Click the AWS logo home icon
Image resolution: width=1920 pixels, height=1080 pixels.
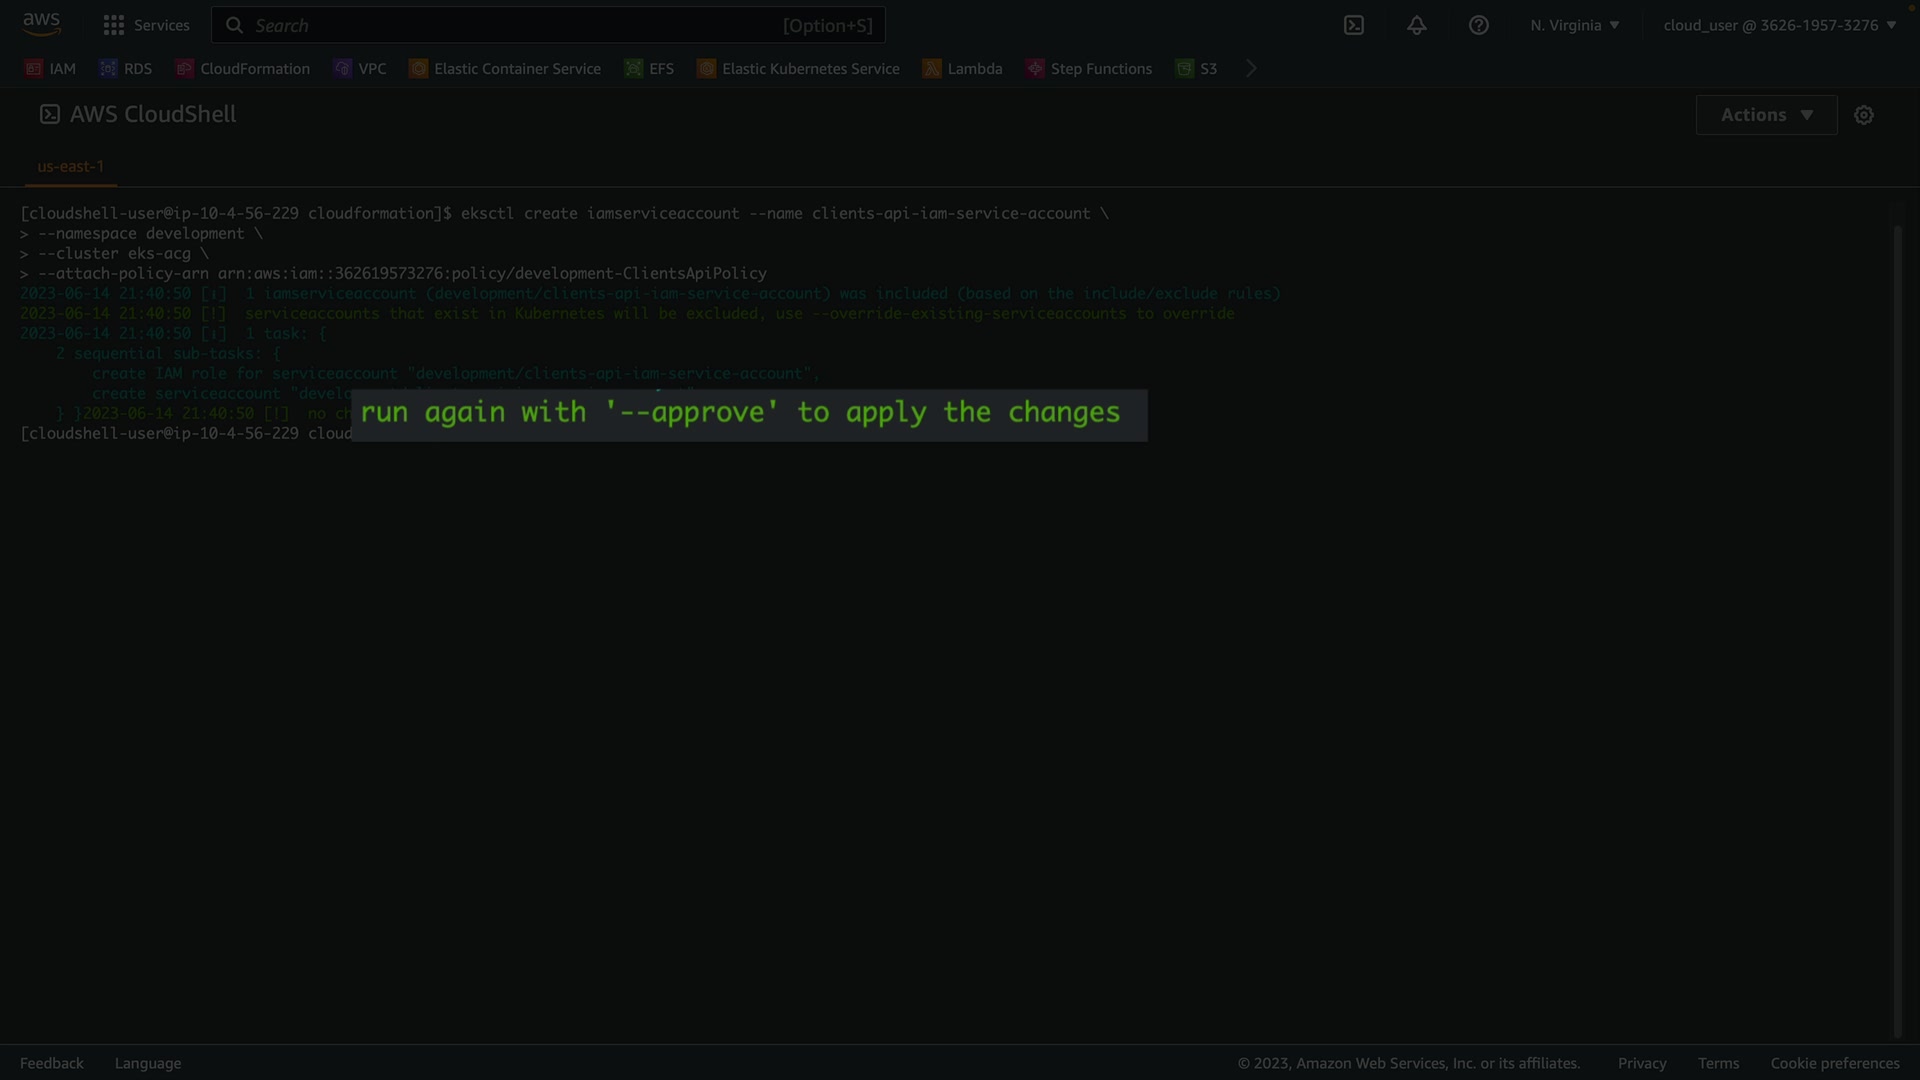point(41,24)
